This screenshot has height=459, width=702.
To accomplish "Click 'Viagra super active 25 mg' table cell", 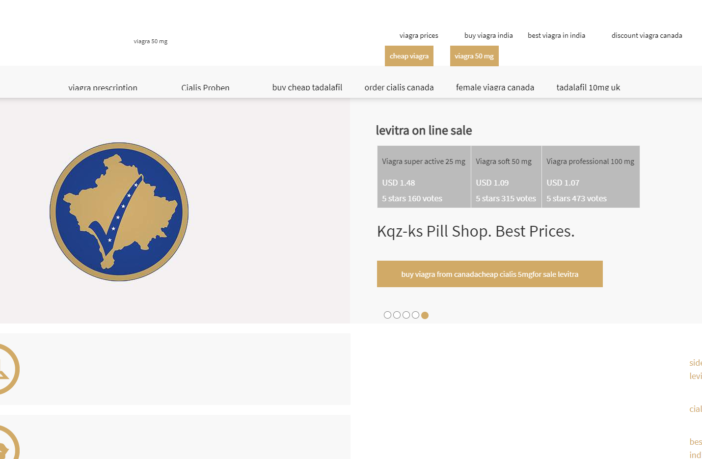I will pos(424,177).
